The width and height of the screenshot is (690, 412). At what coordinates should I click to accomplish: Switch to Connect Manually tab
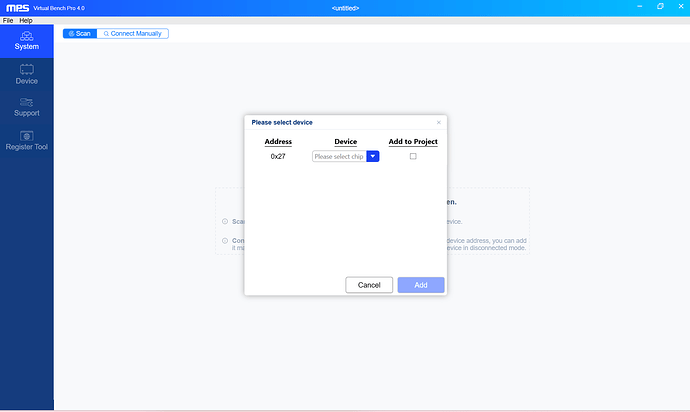click(132, 33)
